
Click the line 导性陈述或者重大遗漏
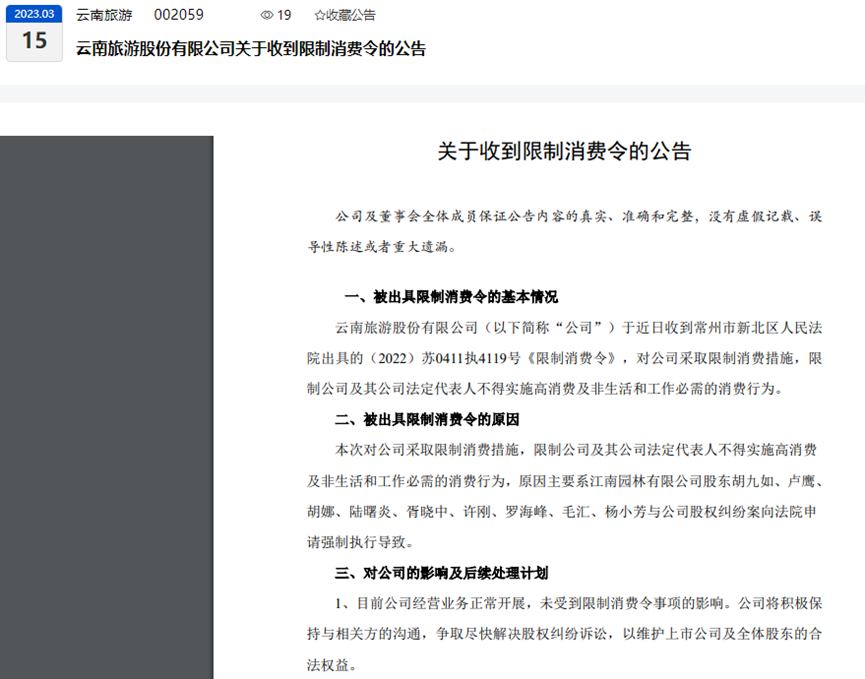point(382,247)
